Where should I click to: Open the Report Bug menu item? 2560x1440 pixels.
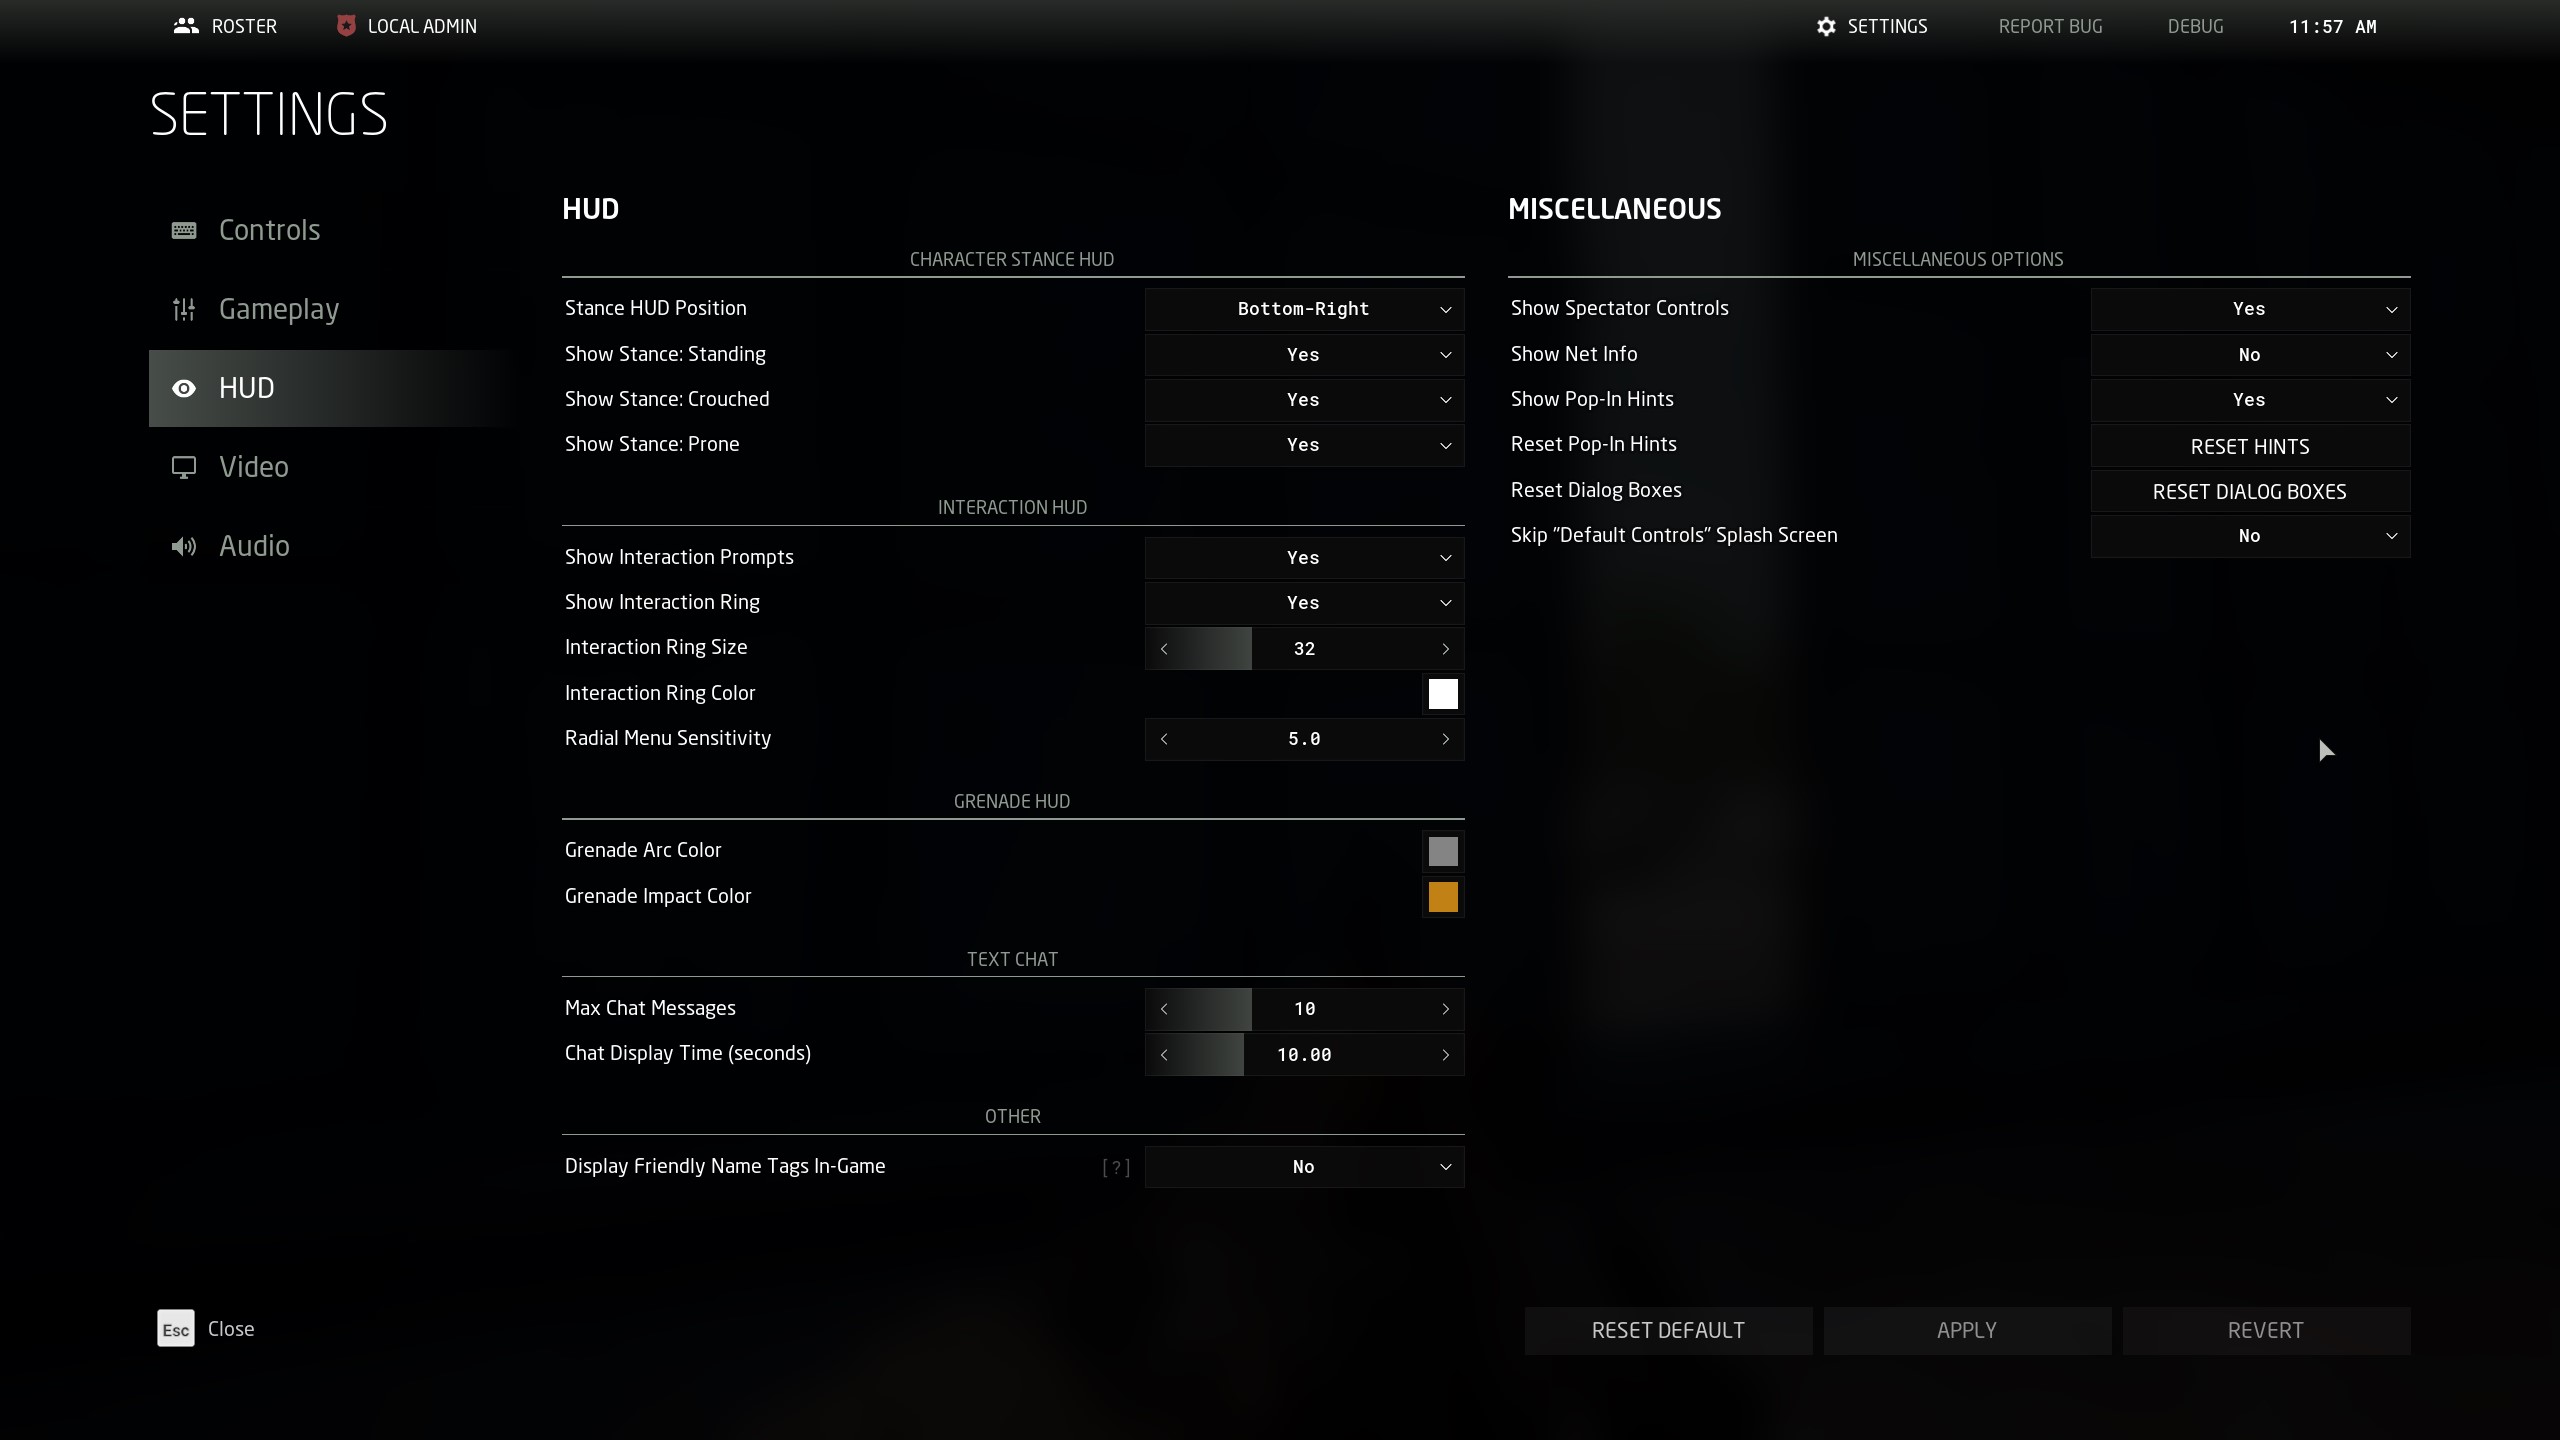point(2050,26)
